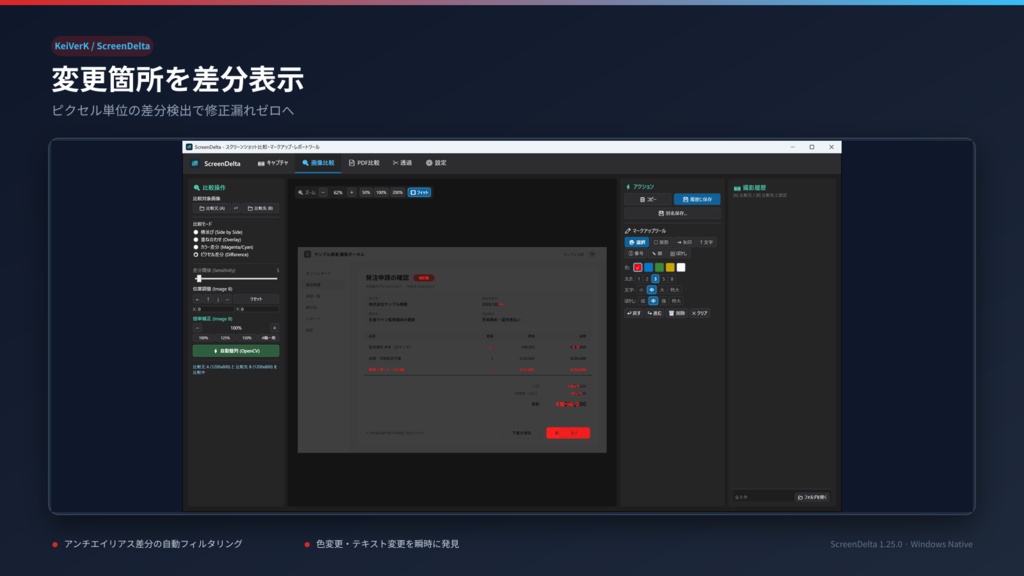Click the Y offset input field
Screen dimensions: 1024x576
(259, 310)
